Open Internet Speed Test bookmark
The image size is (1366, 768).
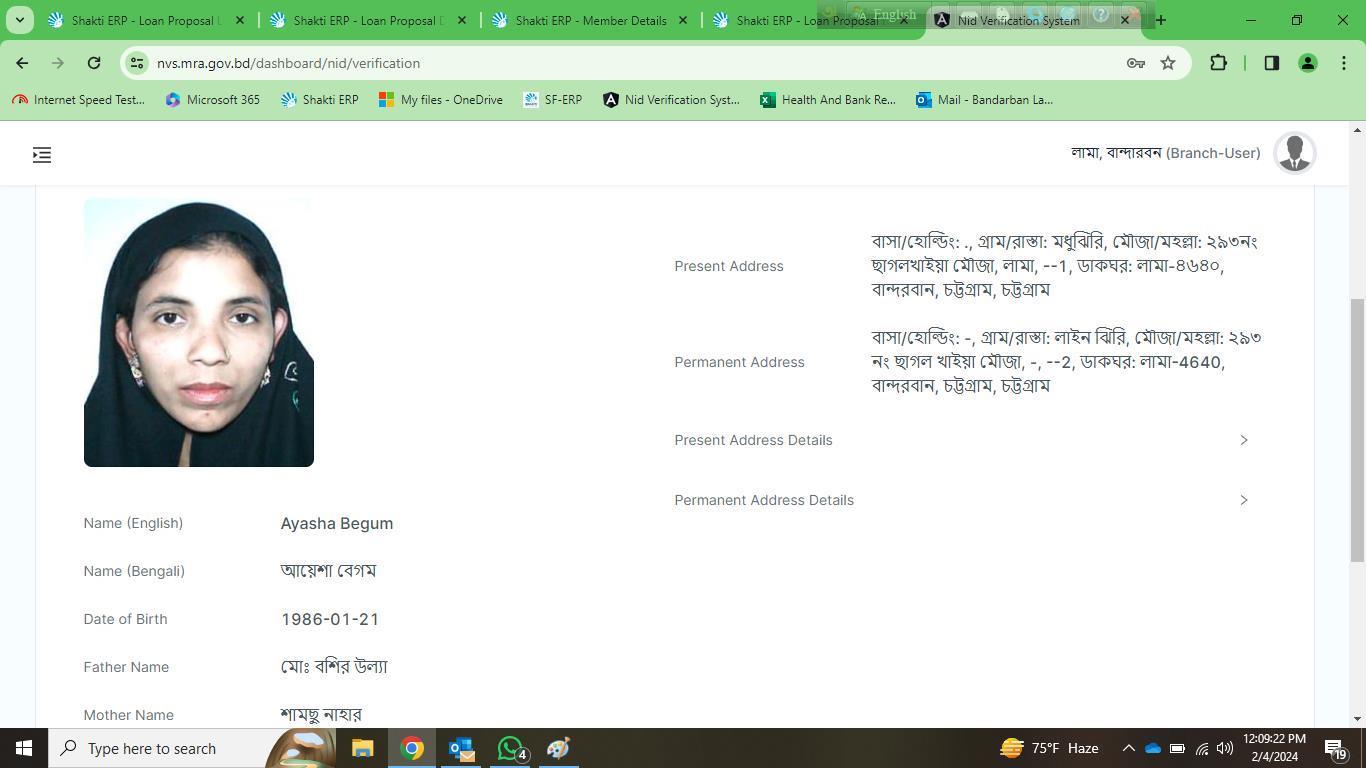click(79, 100)
